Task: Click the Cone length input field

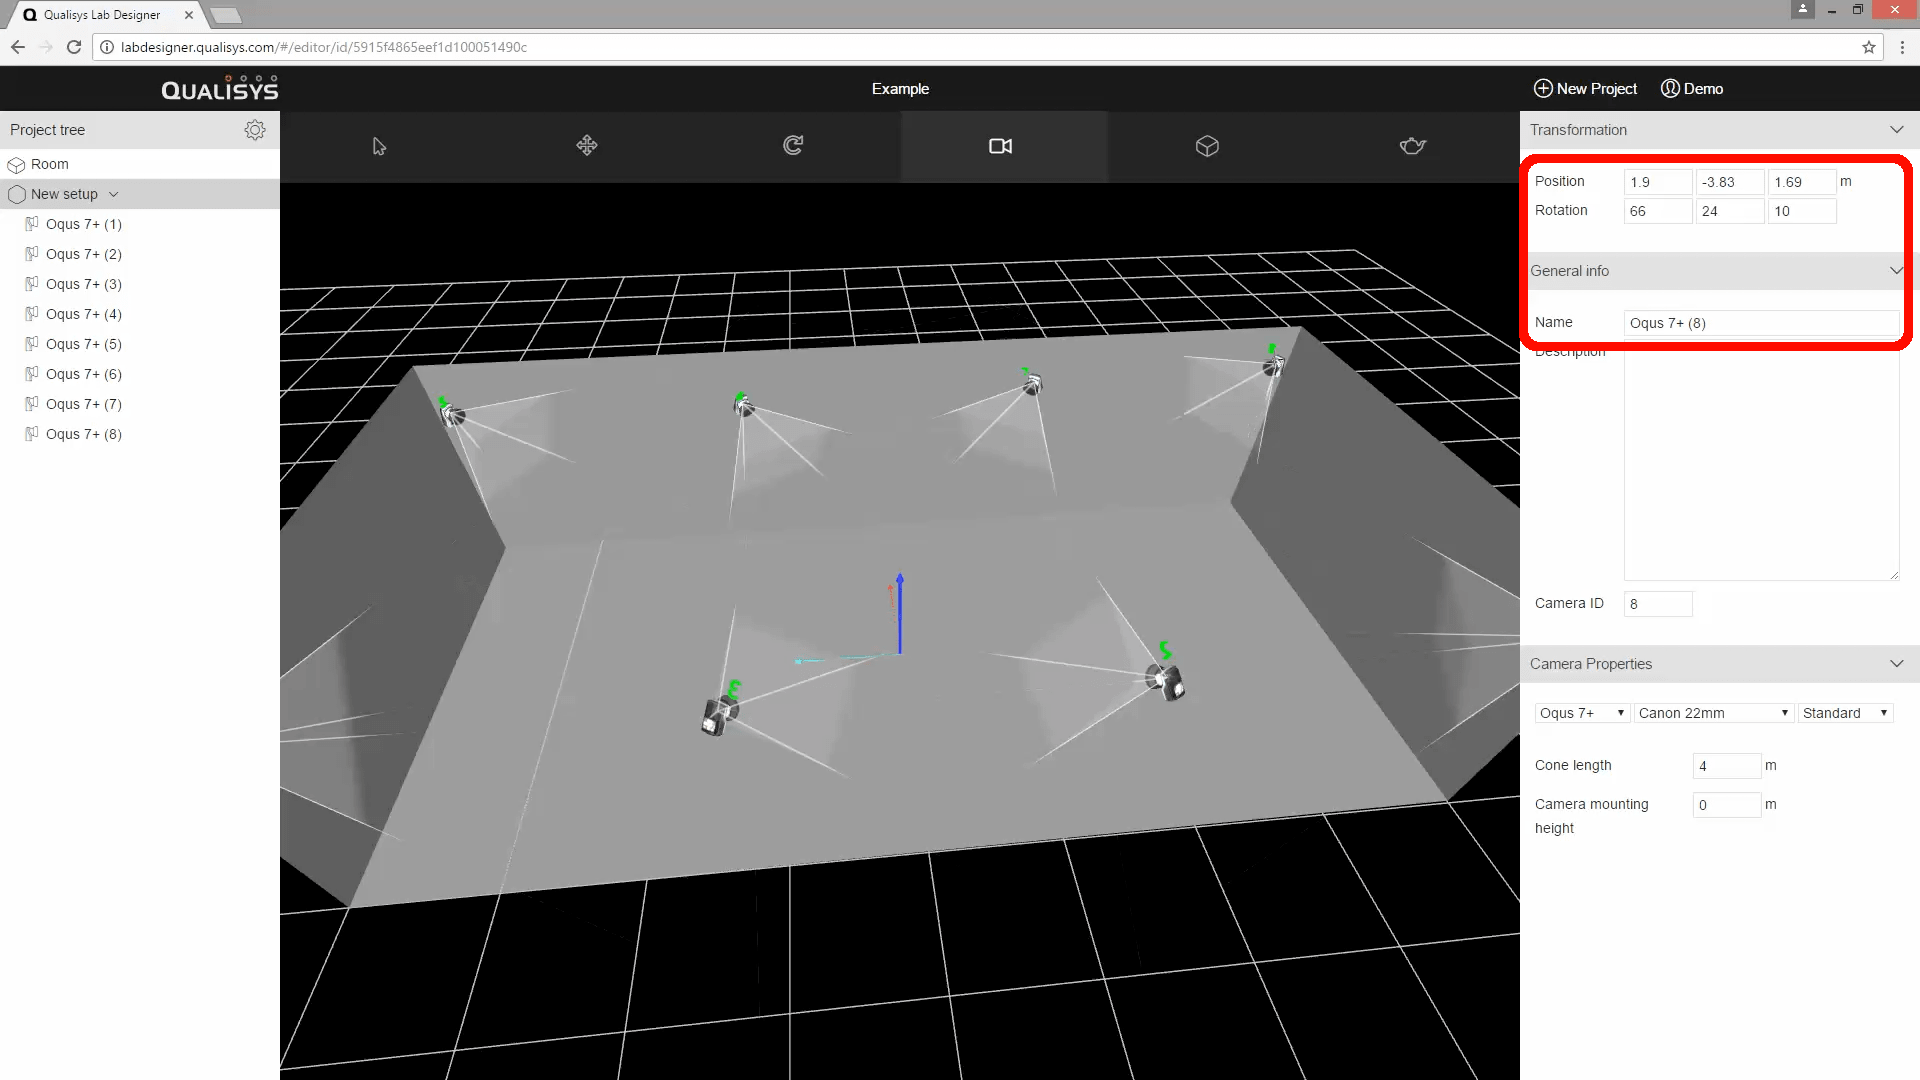Action: pyautogui.click(x=1726, y=766)
